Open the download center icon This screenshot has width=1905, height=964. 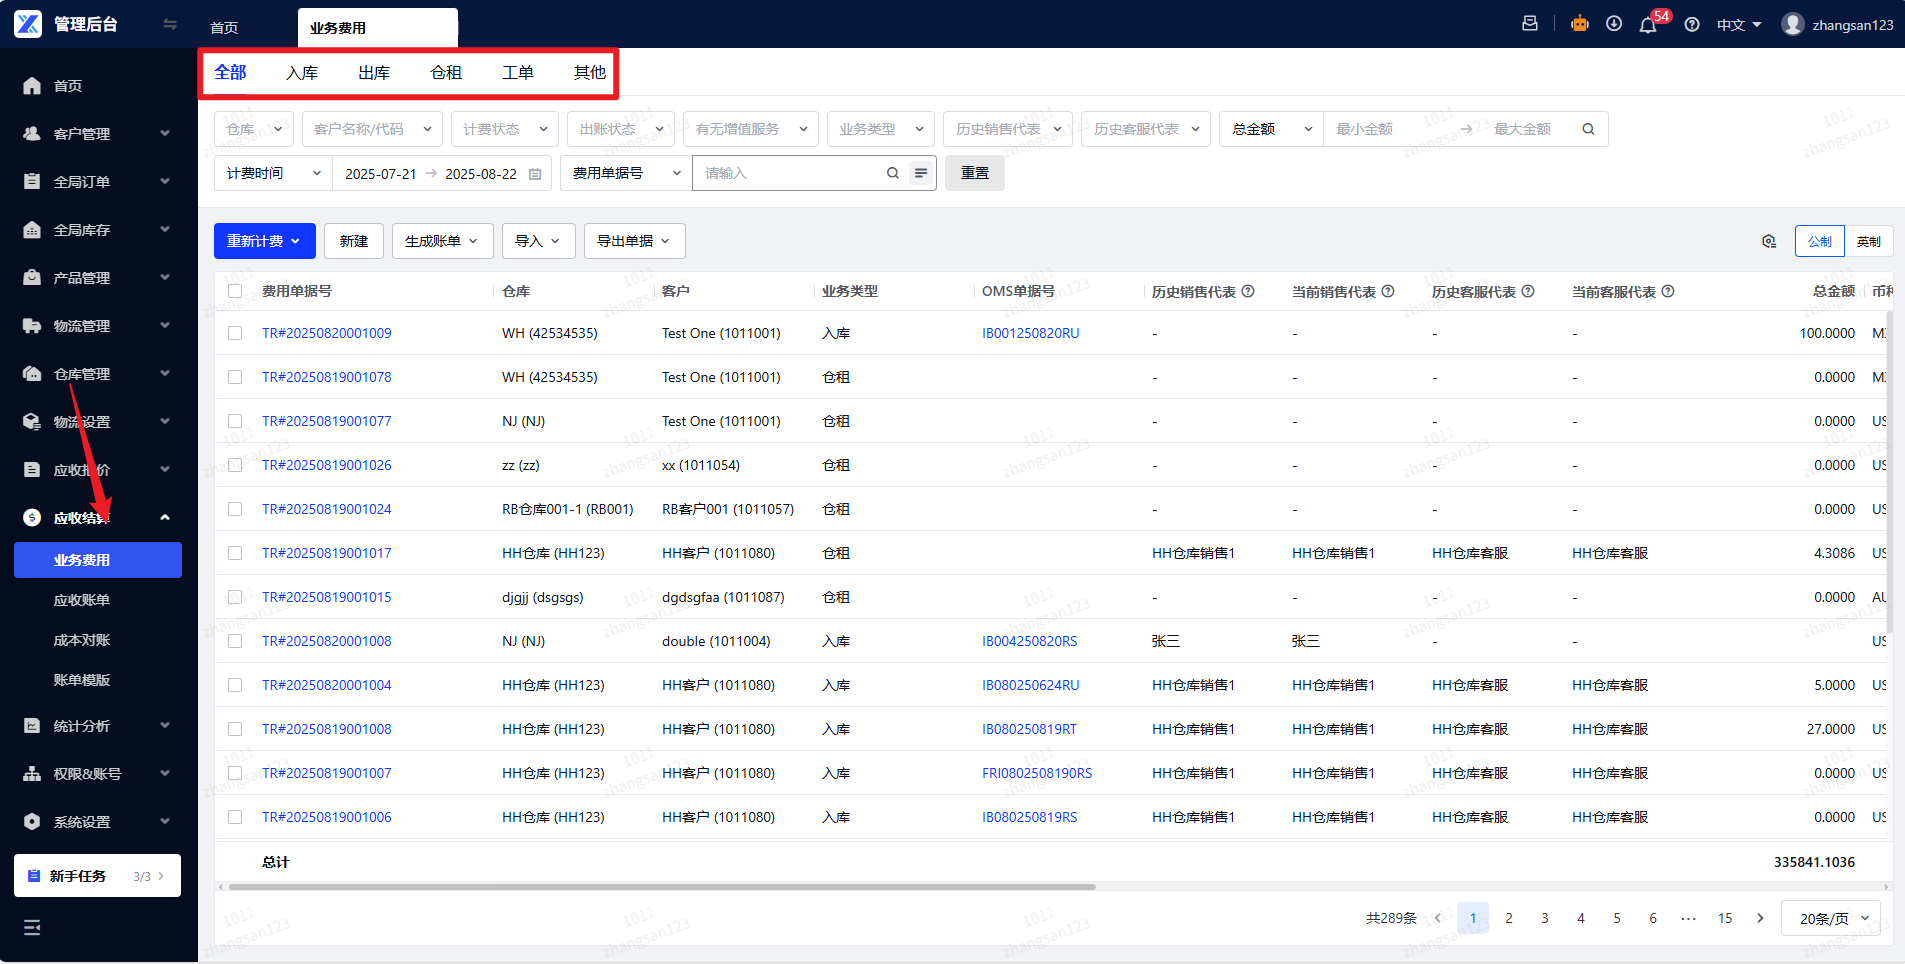[1614, 24]
